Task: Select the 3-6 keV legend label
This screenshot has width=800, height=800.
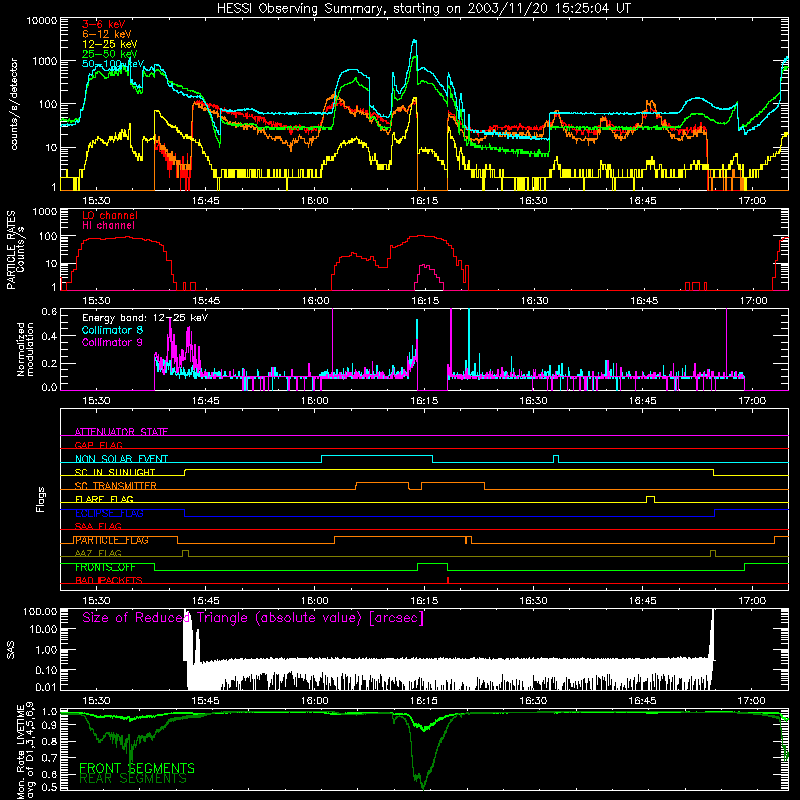Action: tap(104, 24)
